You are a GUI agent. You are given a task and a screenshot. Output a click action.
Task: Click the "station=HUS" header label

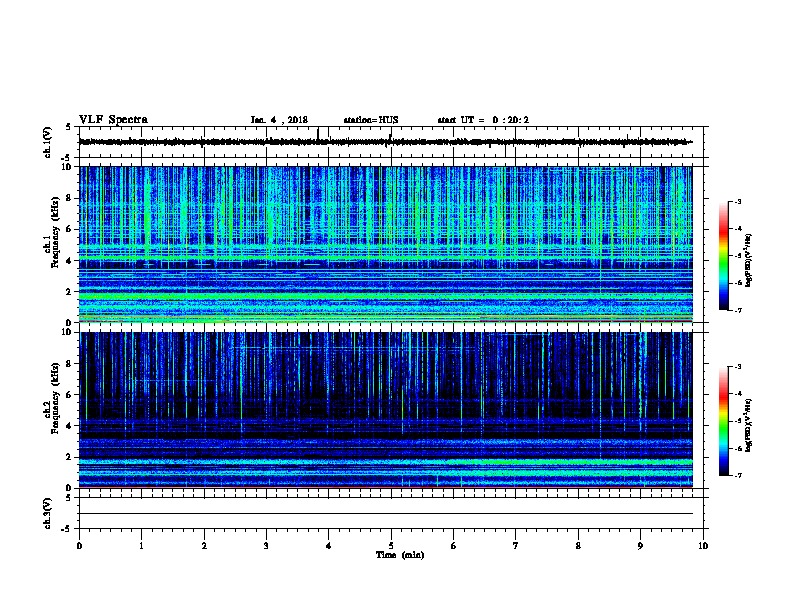(371, 120)
